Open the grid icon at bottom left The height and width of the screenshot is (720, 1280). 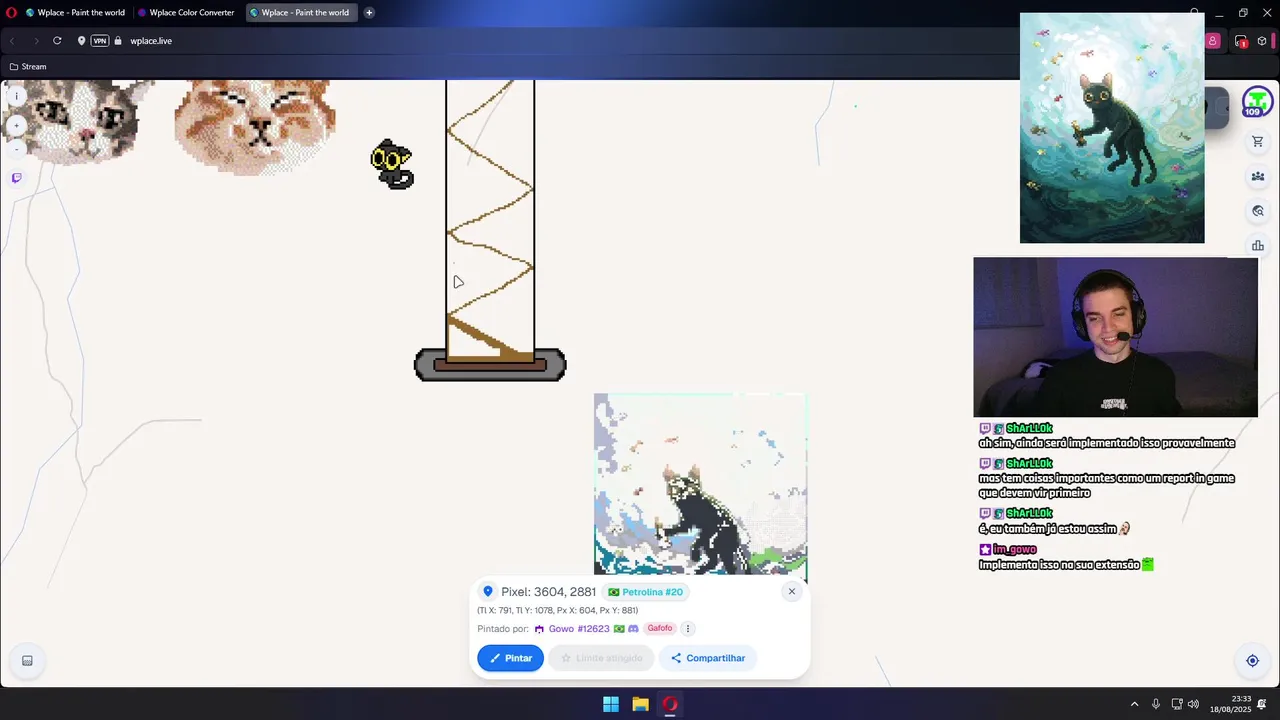[x=27, y=660]
